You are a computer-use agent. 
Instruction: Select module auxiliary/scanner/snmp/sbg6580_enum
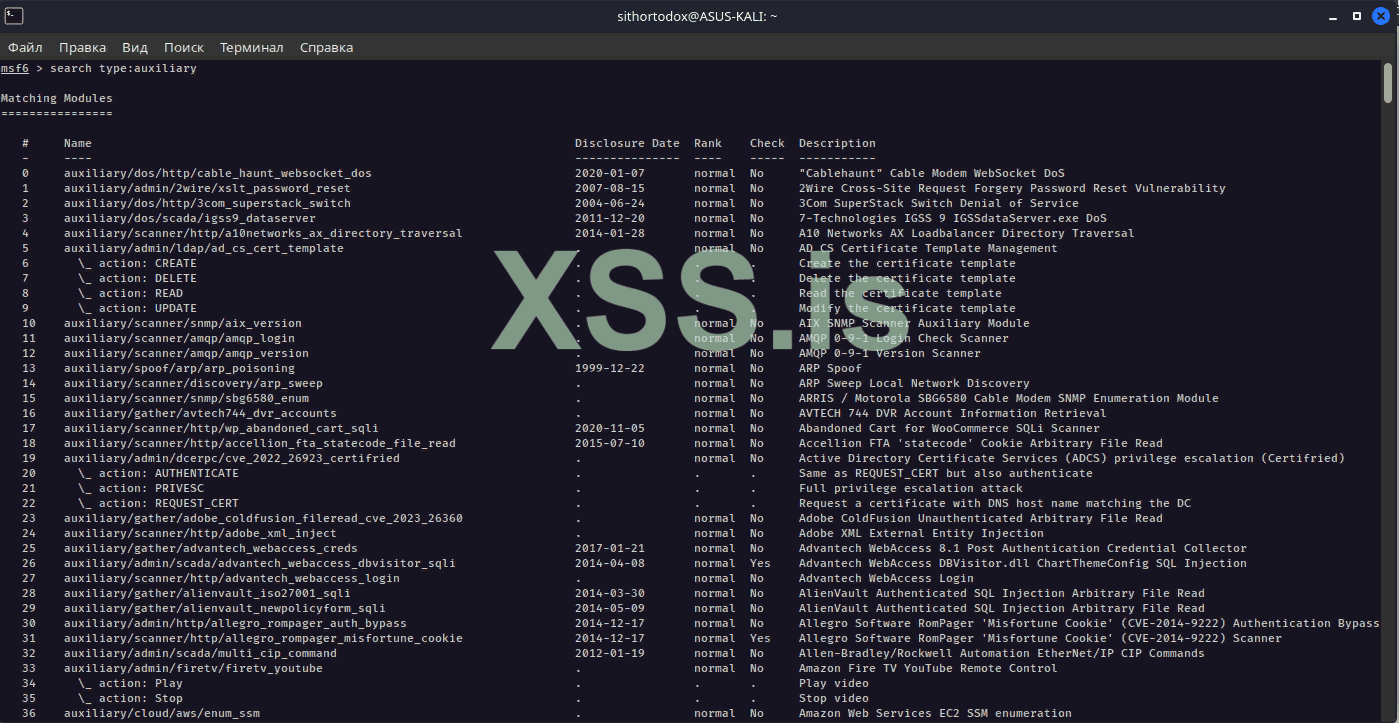click(x=186, y=398)
